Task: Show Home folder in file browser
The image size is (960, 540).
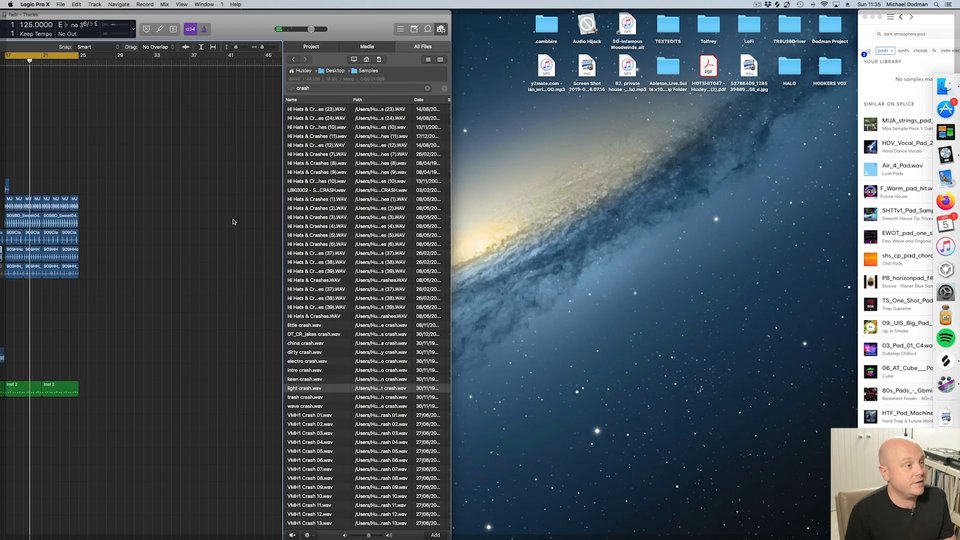Action: [x=366, y=59]
